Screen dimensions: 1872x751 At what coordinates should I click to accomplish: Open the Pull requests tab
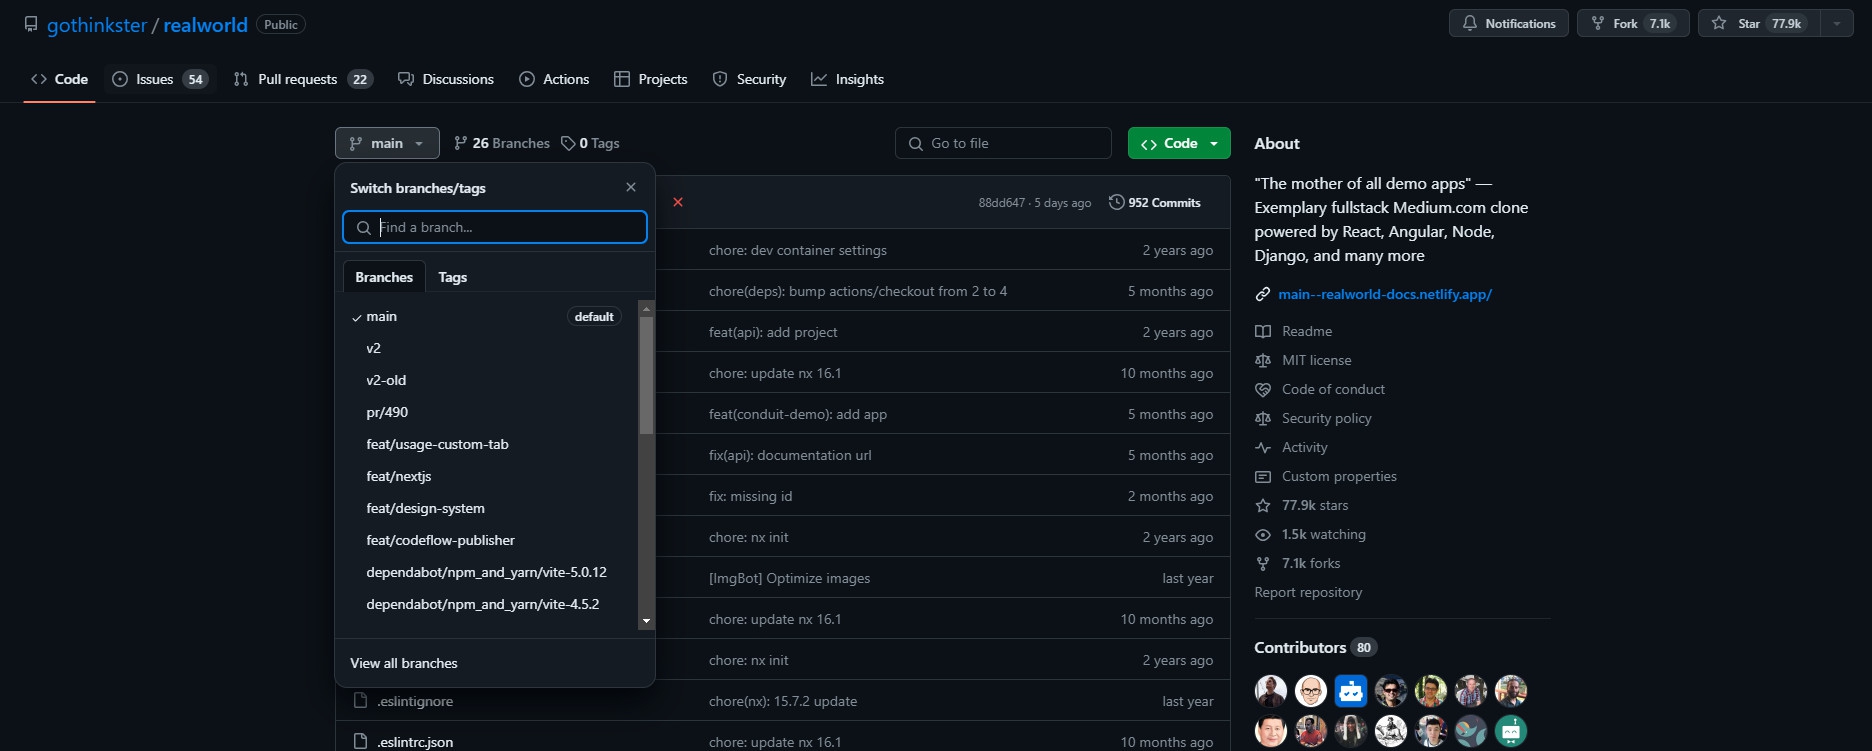(x=303, y=79)
